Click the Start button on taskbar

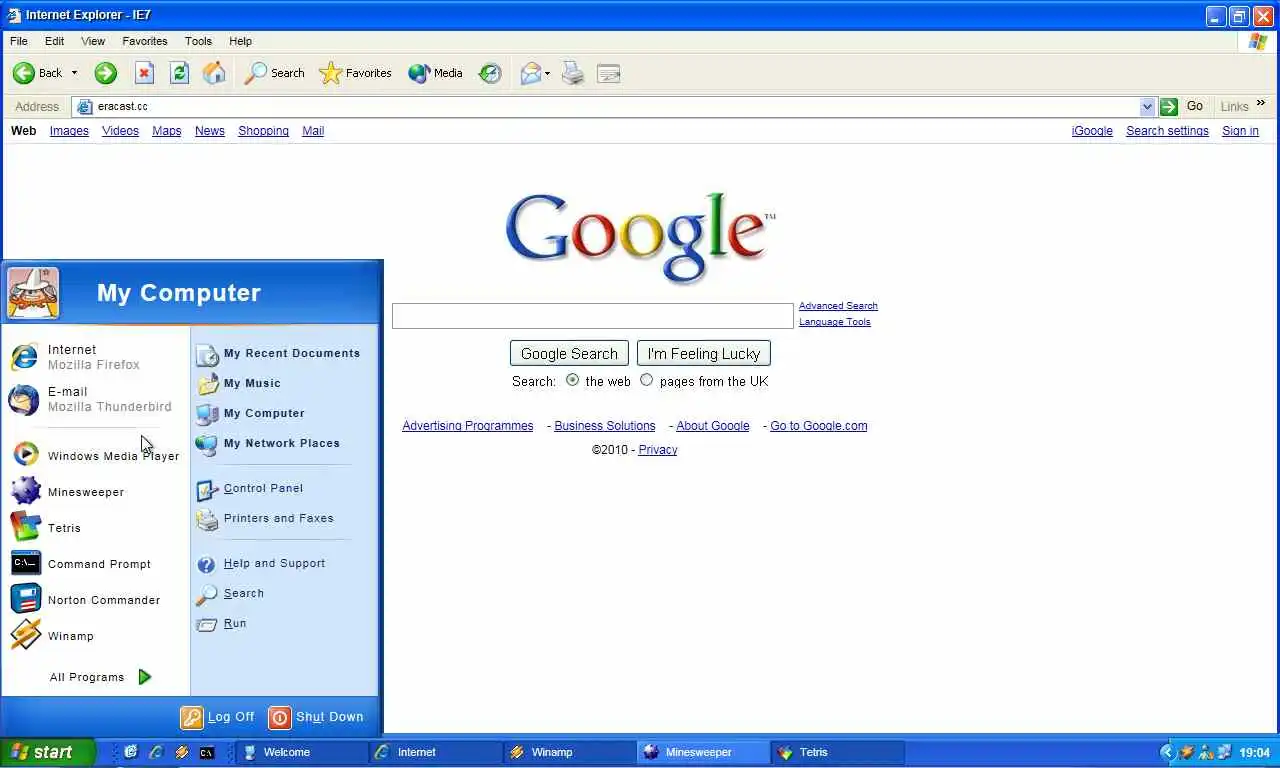(48, 752)
